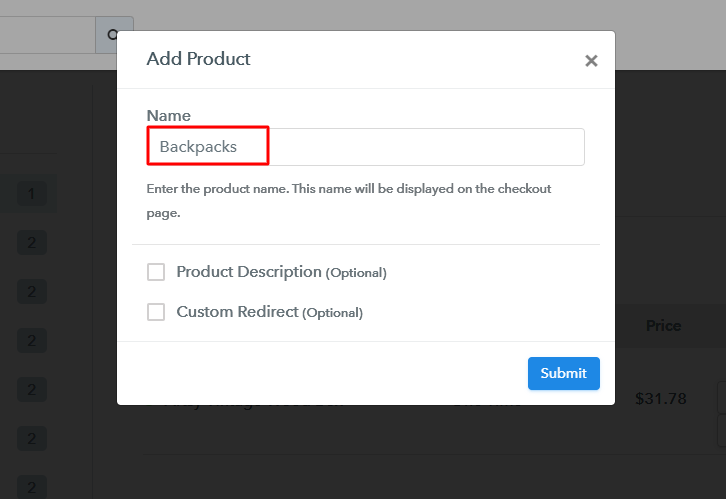Click the search icon behind the dialog
726x499 pixels.
112,35
